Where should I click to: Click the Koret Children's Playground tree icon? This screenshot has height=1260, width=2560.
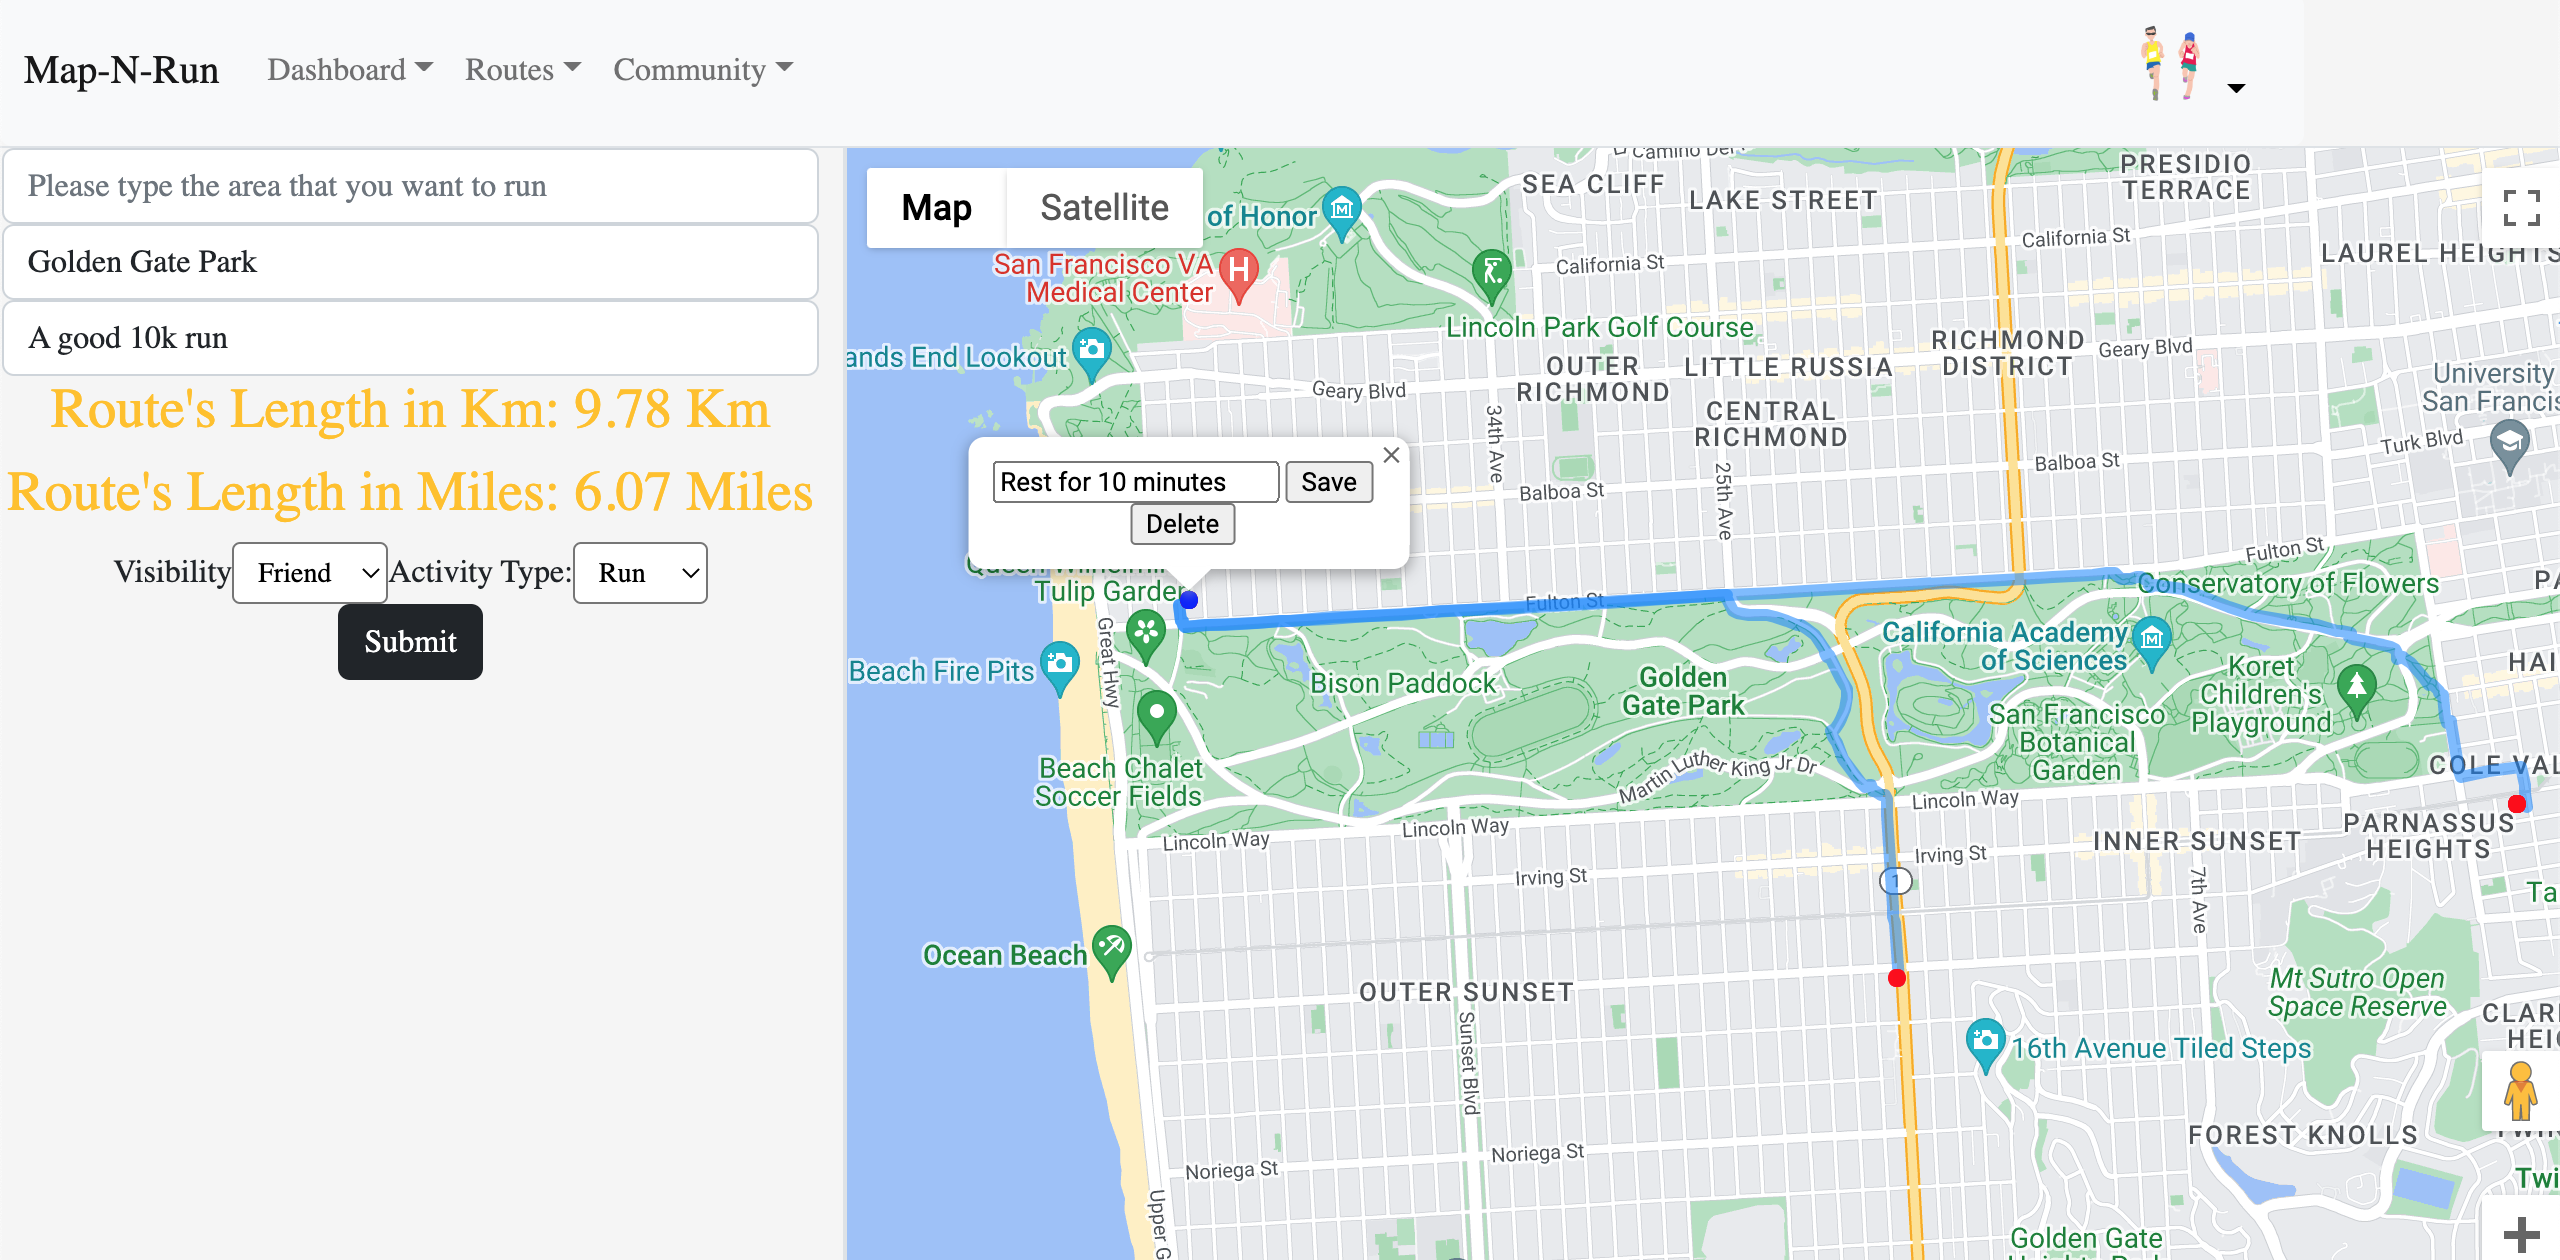point(2357,690)
